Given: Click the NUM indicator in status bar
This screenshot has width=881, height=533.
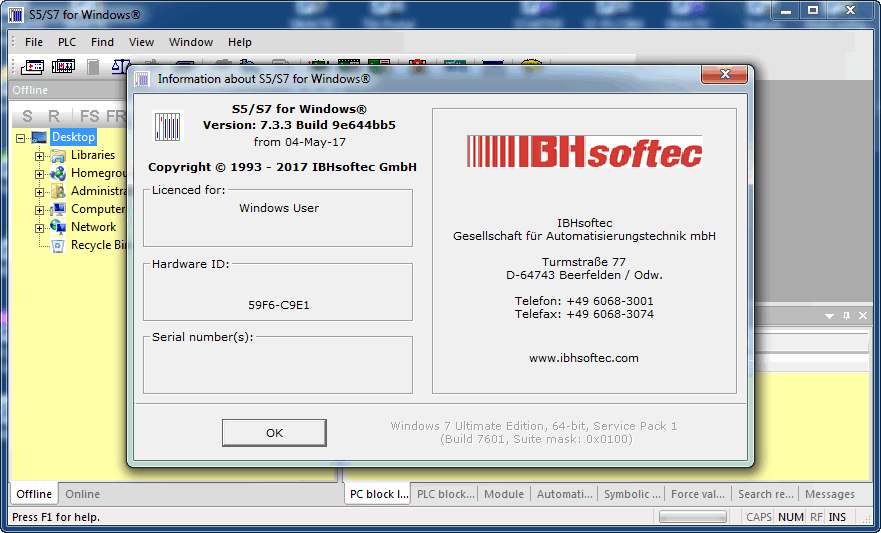Looking at the screenshot, I should 791,517.
